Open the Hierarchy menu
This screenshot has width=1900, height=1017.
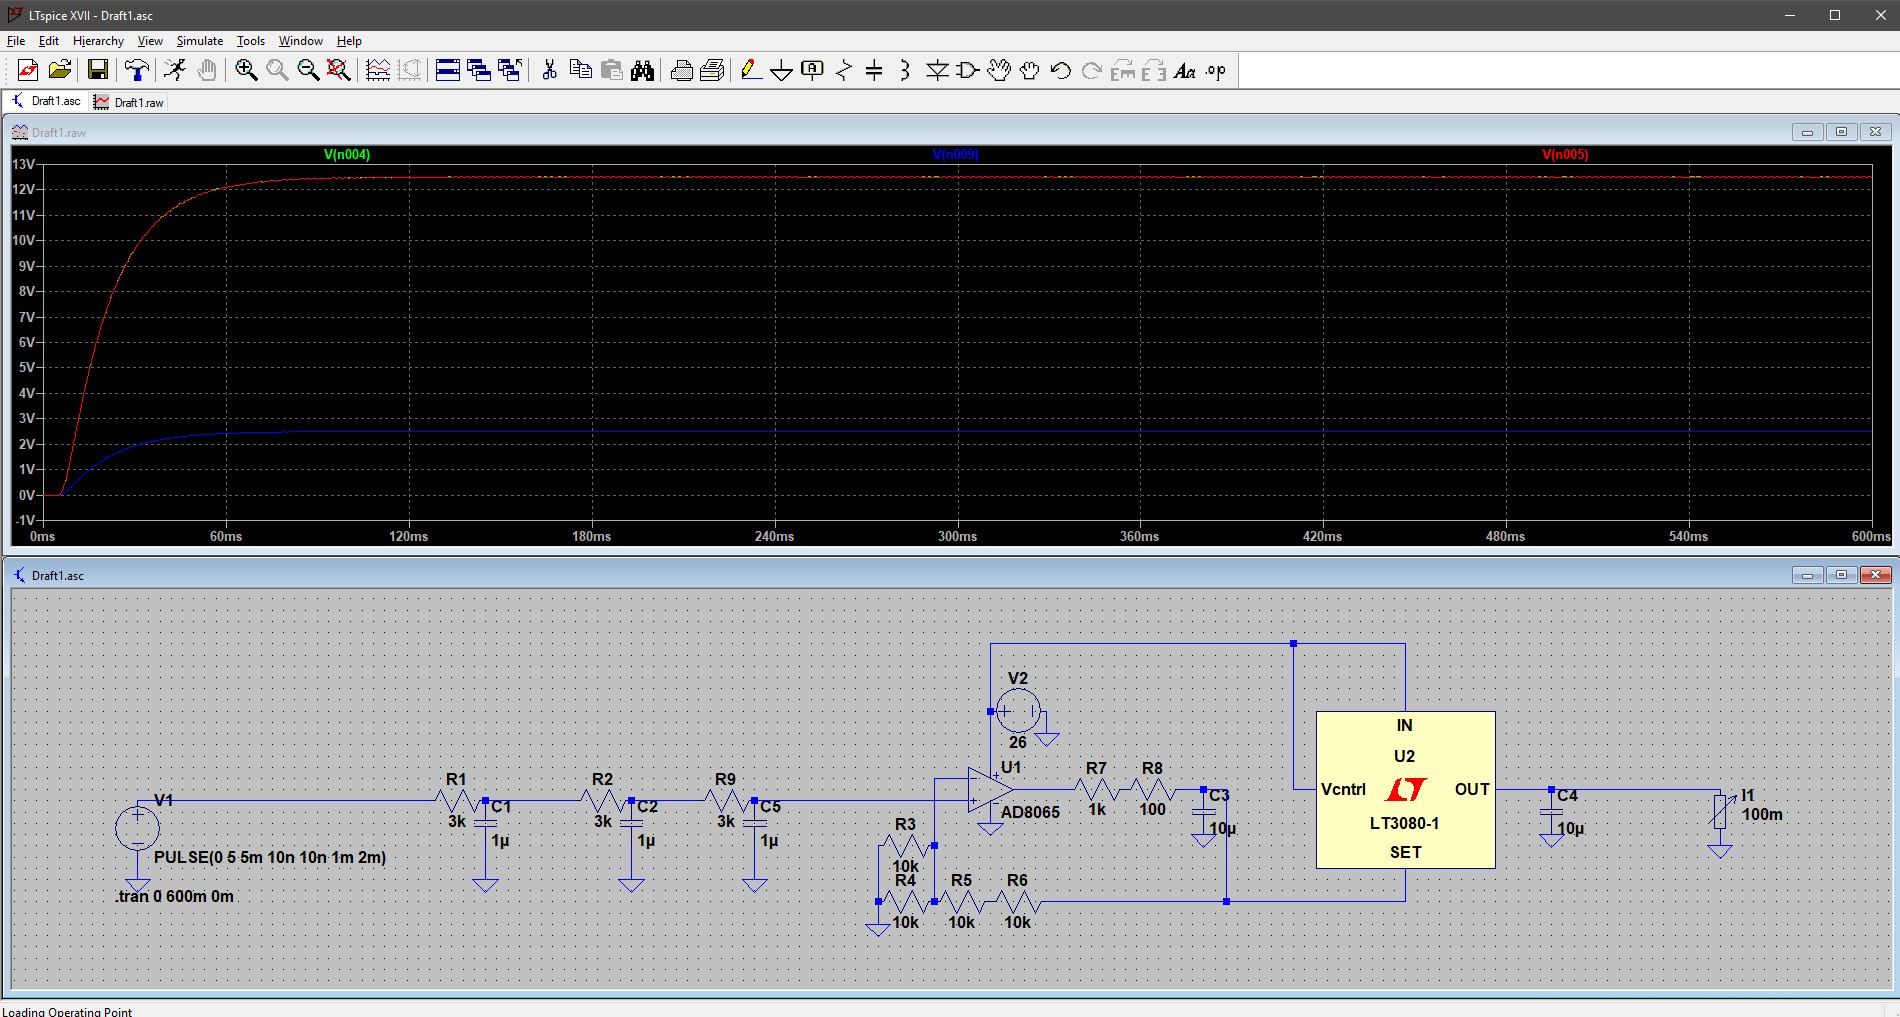[98, 41]
